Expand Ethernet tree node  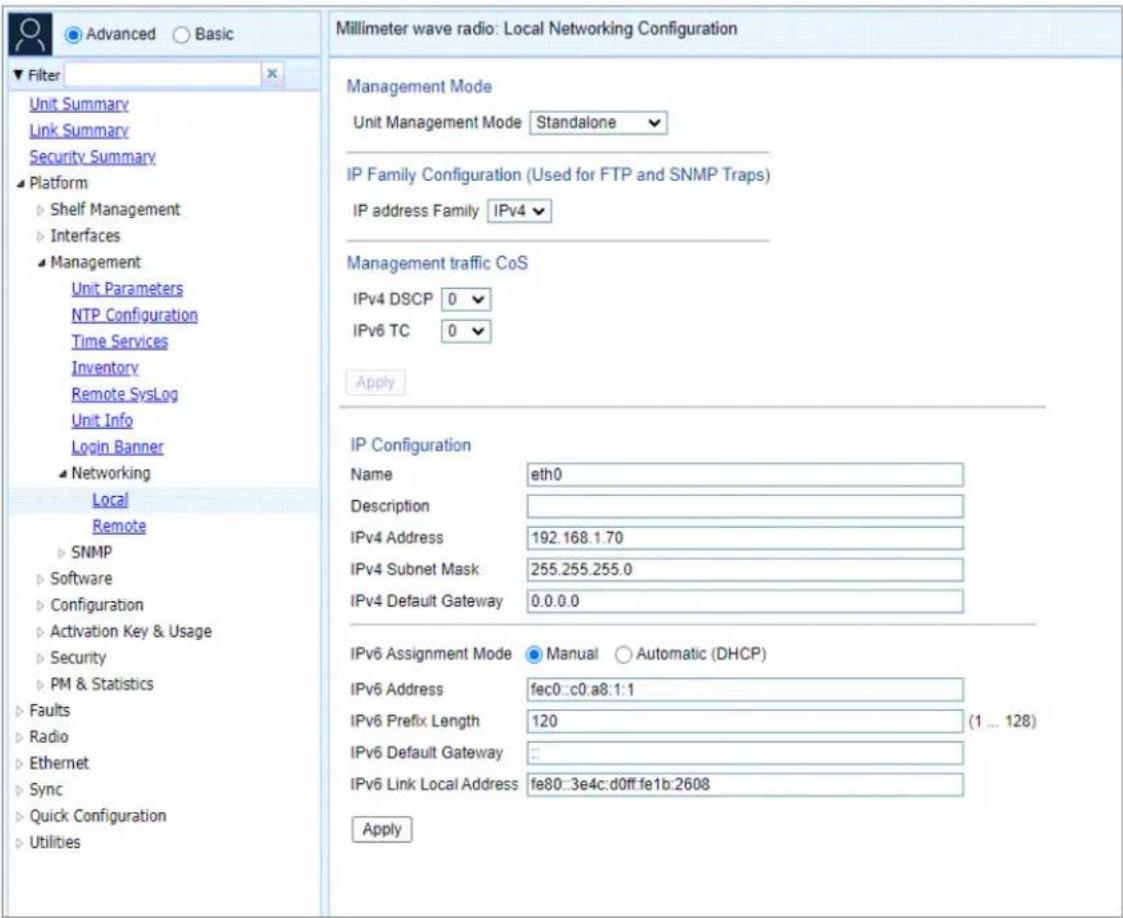click(19, 764)
